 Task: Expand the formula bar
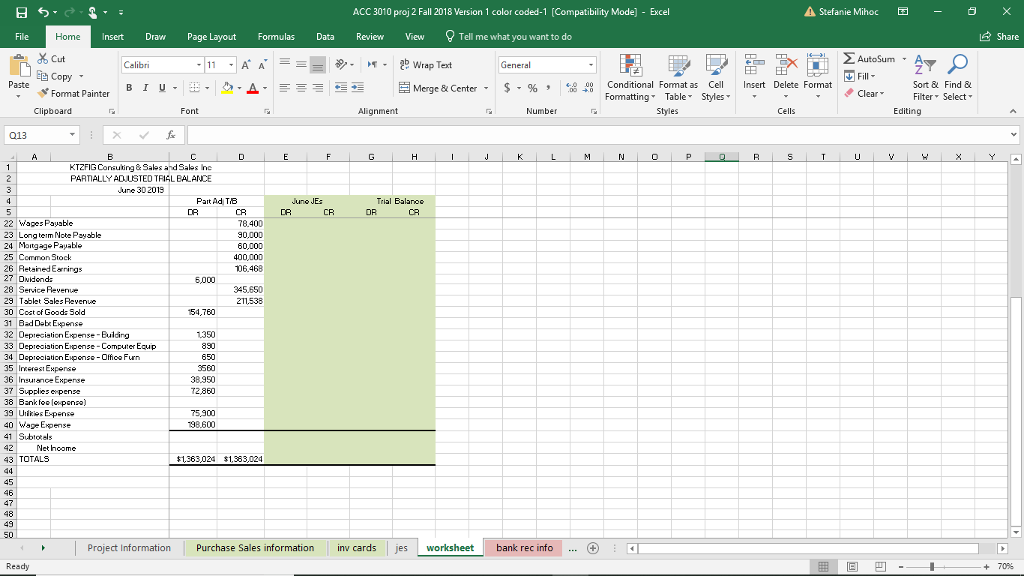[1013, 135]
